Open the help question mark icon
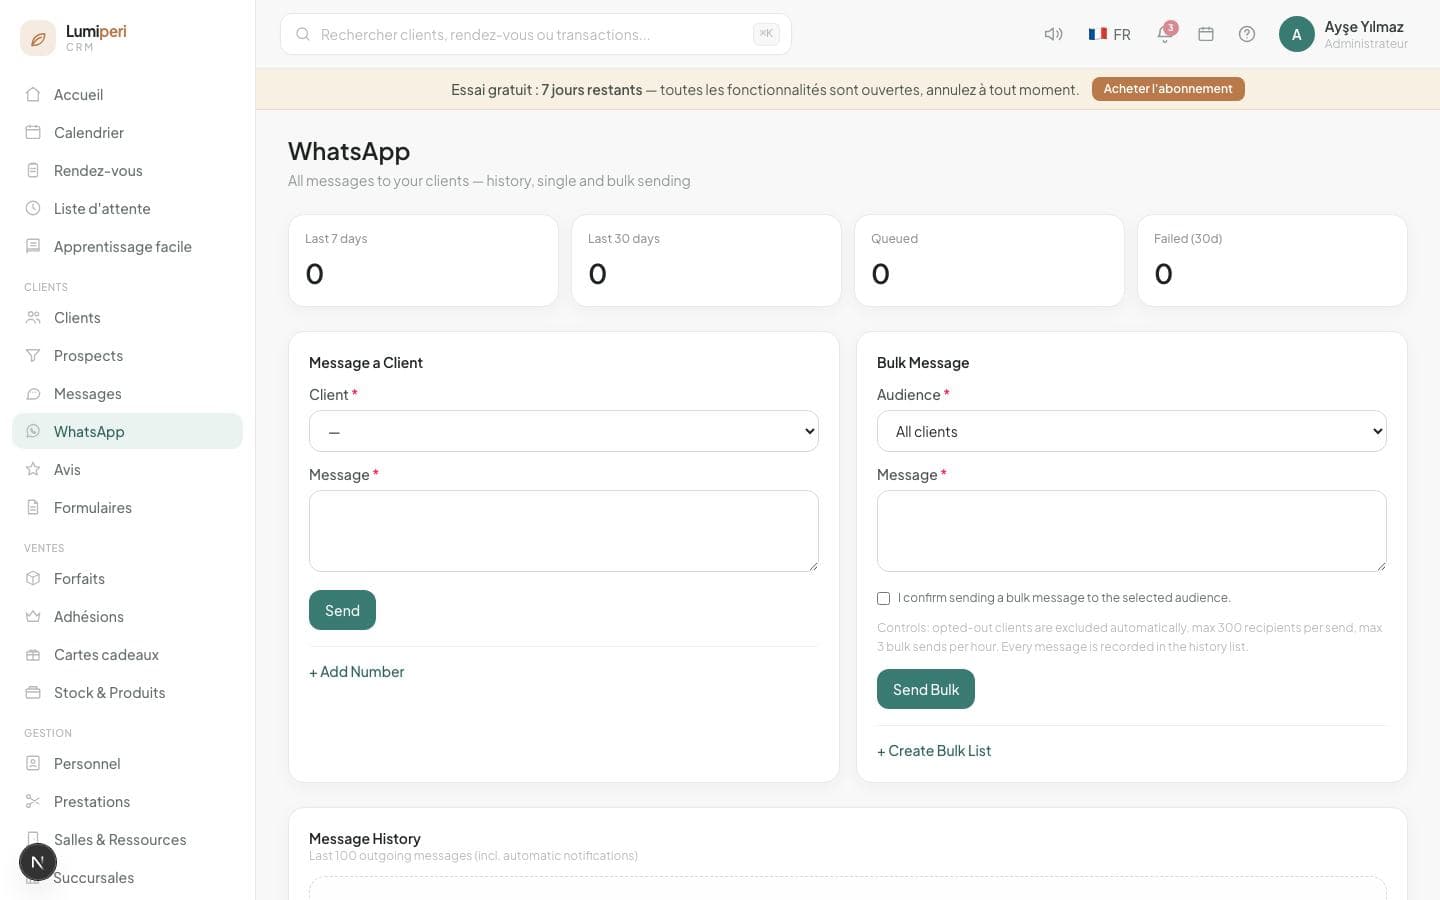 point(1247,34)
